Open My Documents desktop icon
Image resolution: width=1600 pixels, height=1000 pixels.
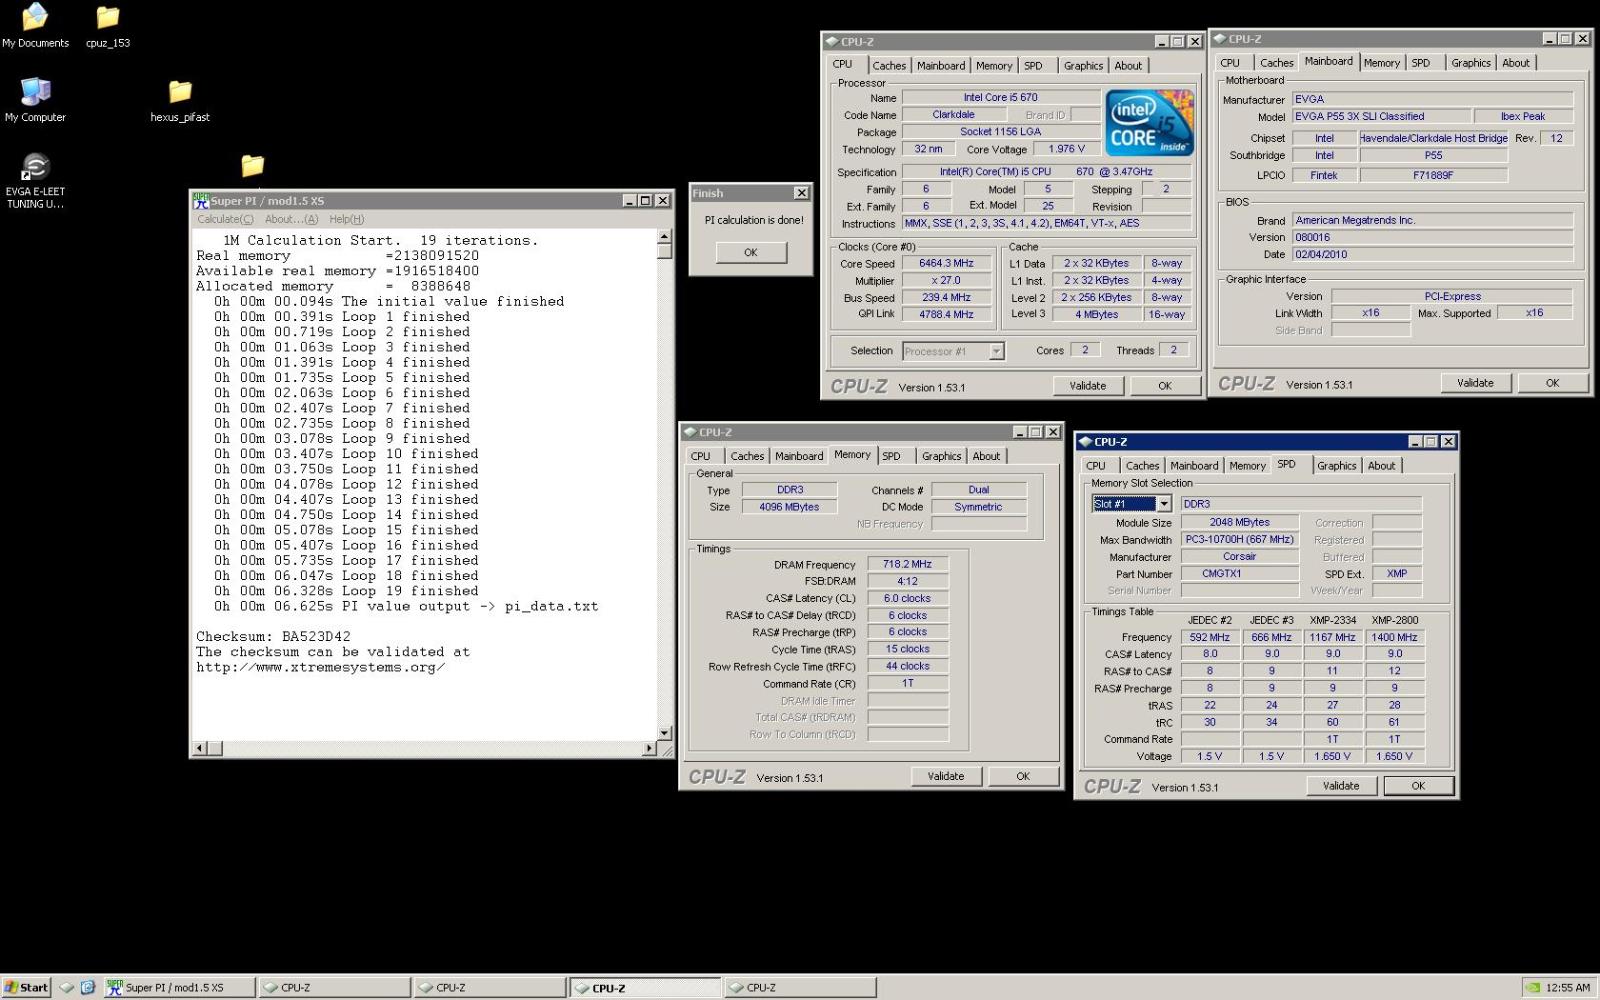(x=35, y=25)
